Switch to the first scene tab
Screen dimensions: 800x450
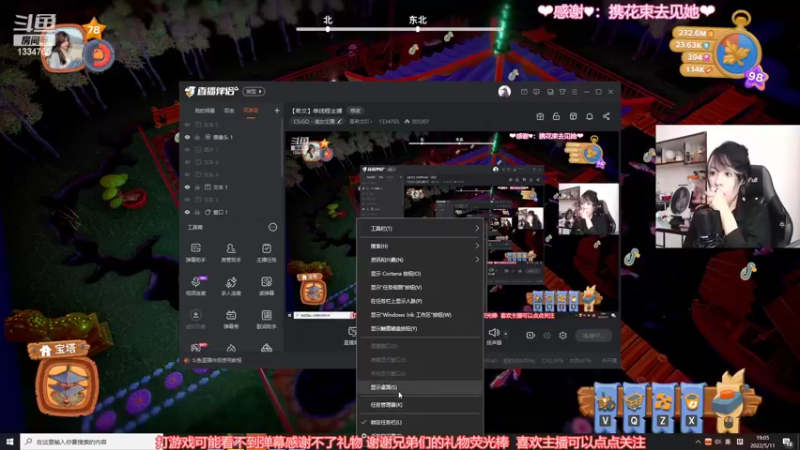click(x=205, y=111)
